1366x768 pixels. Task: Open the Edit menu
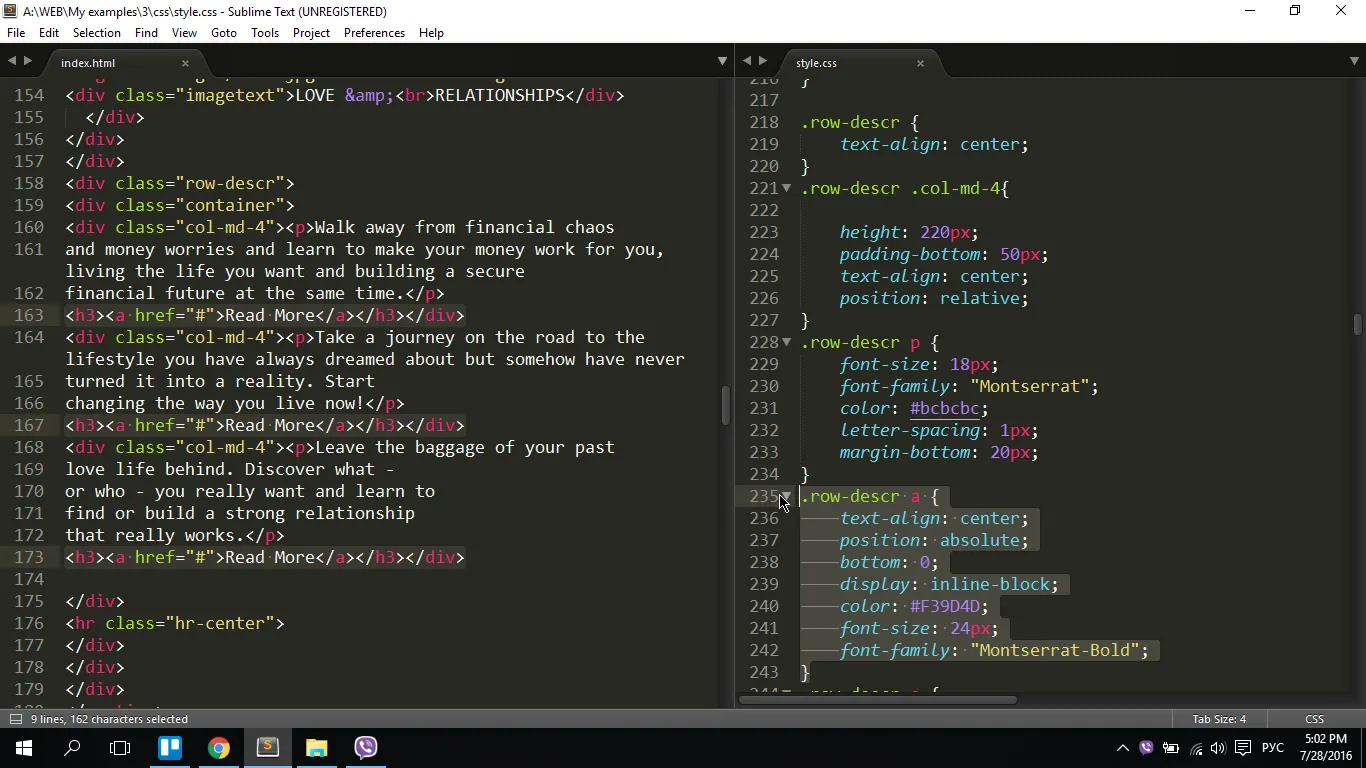(x=49, y=33)
